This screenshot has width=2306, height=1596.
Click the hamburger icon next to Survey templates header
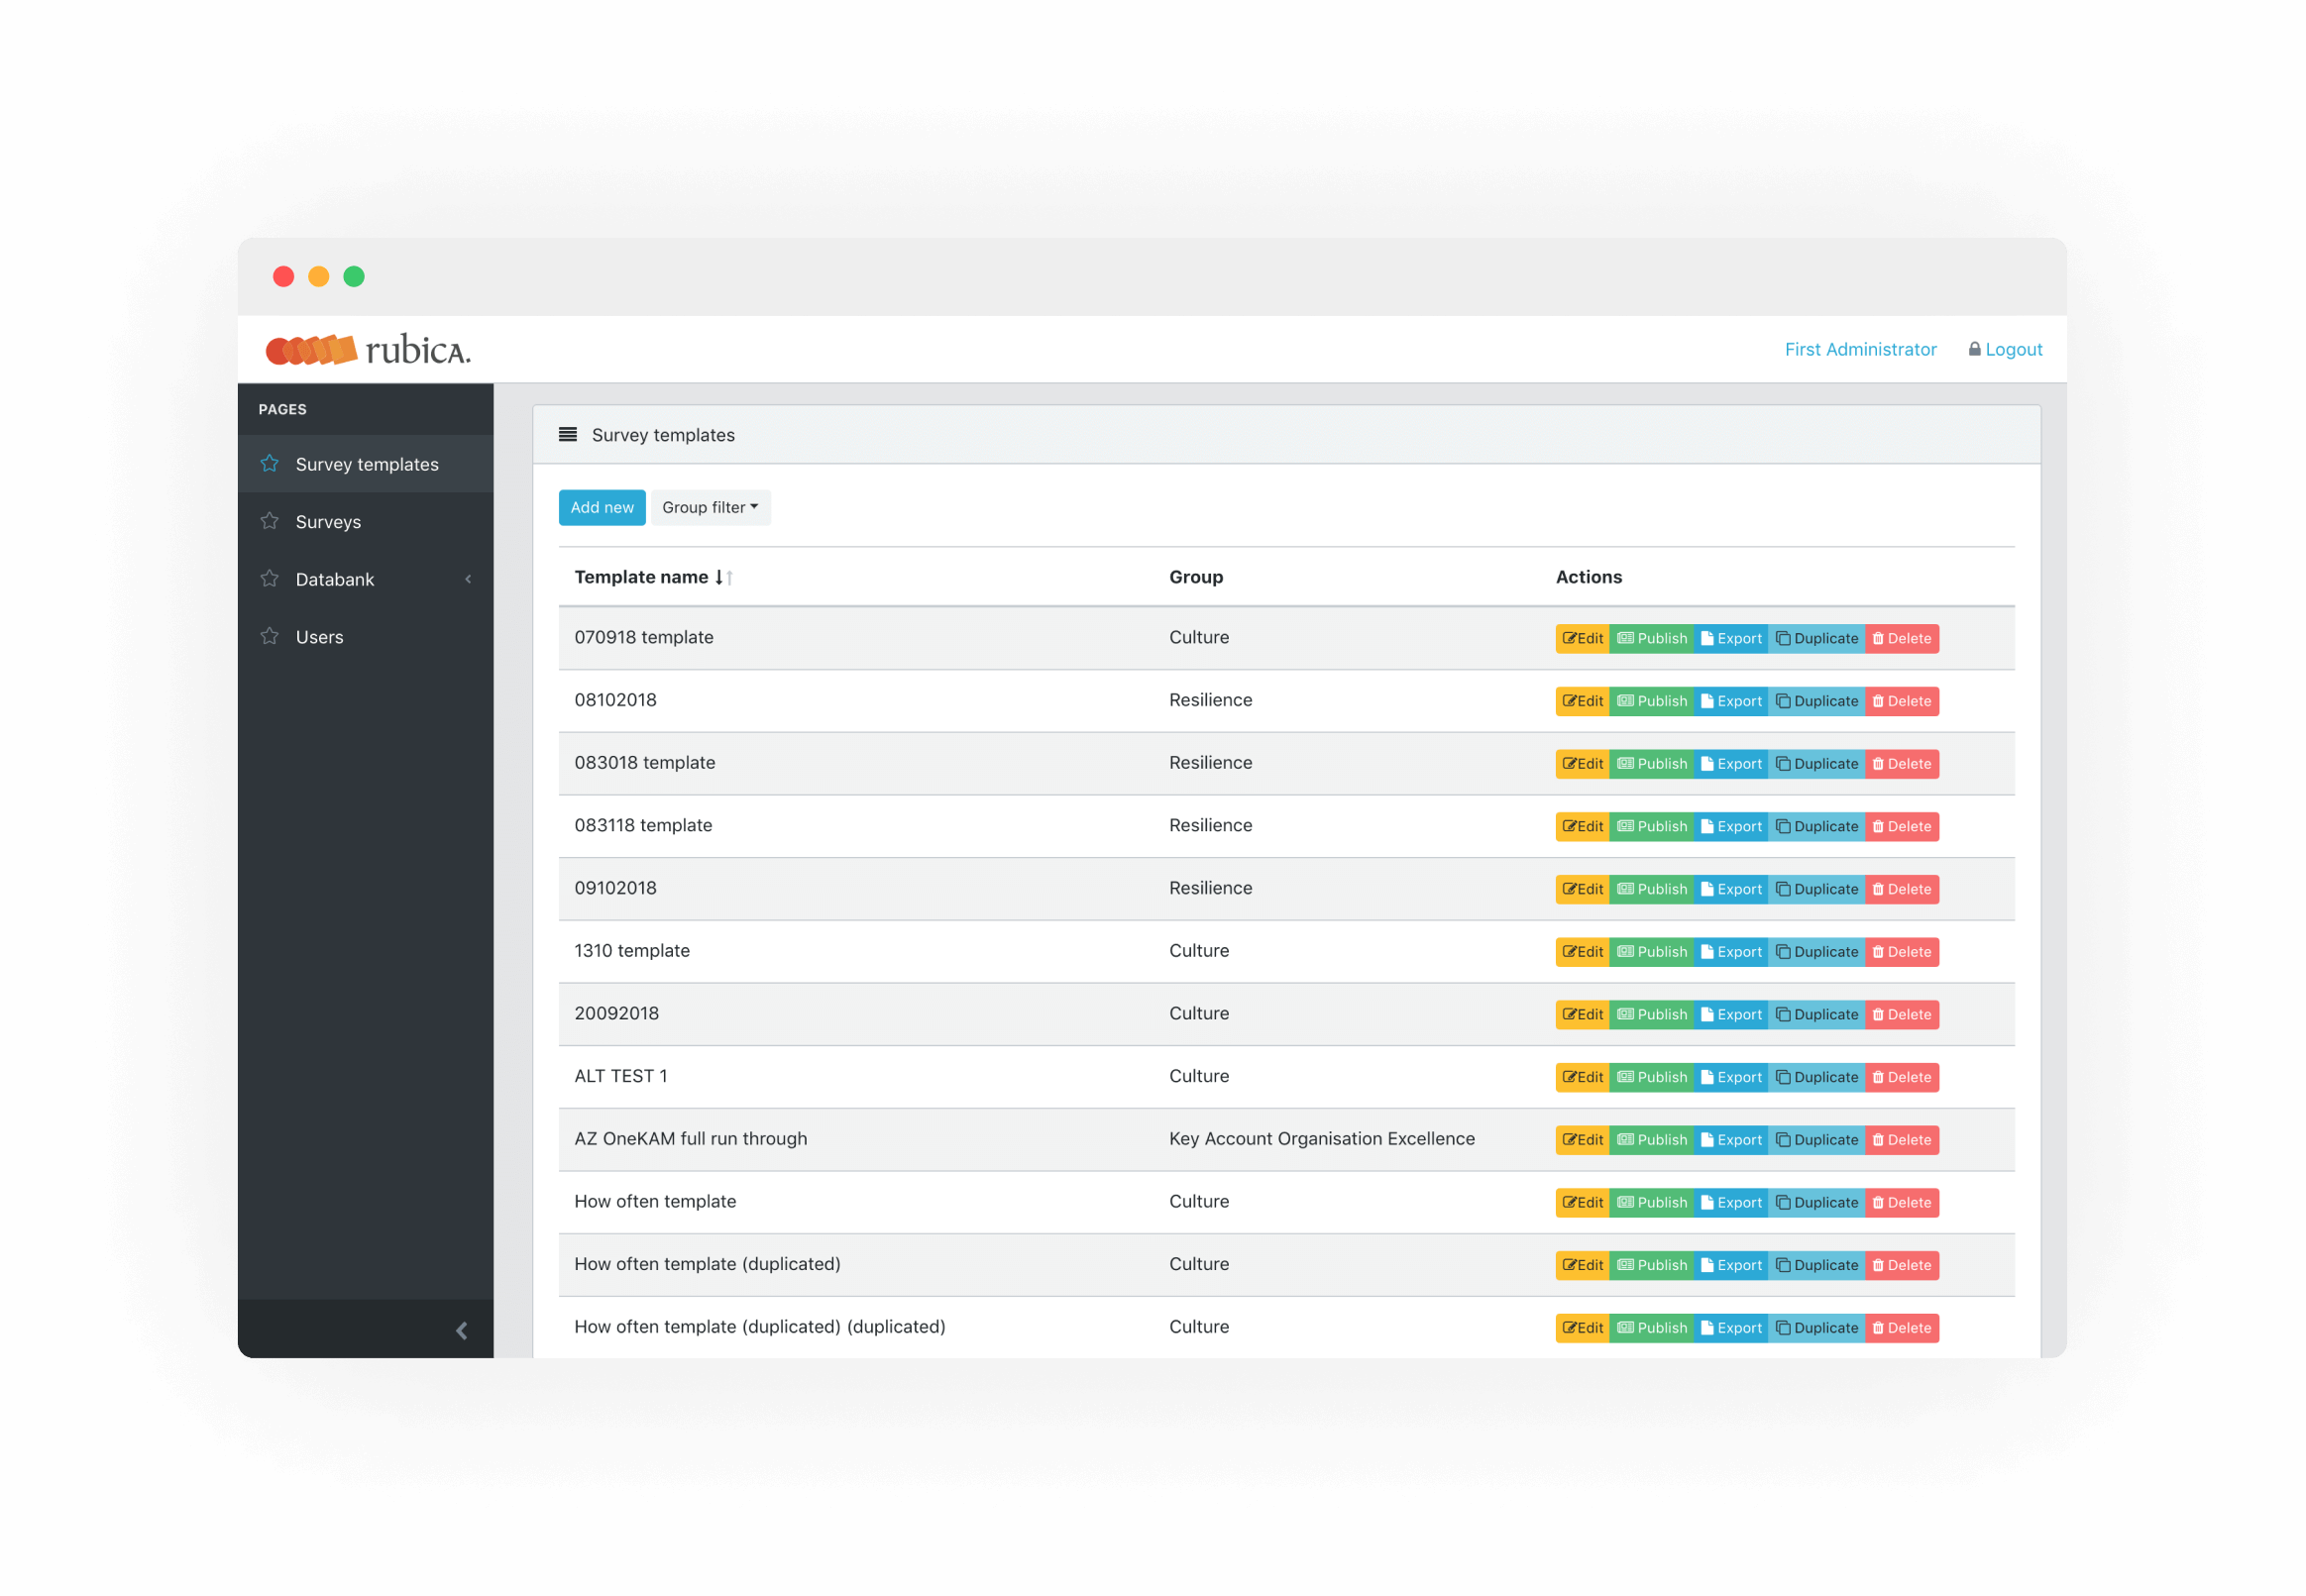tap(568, 435)
